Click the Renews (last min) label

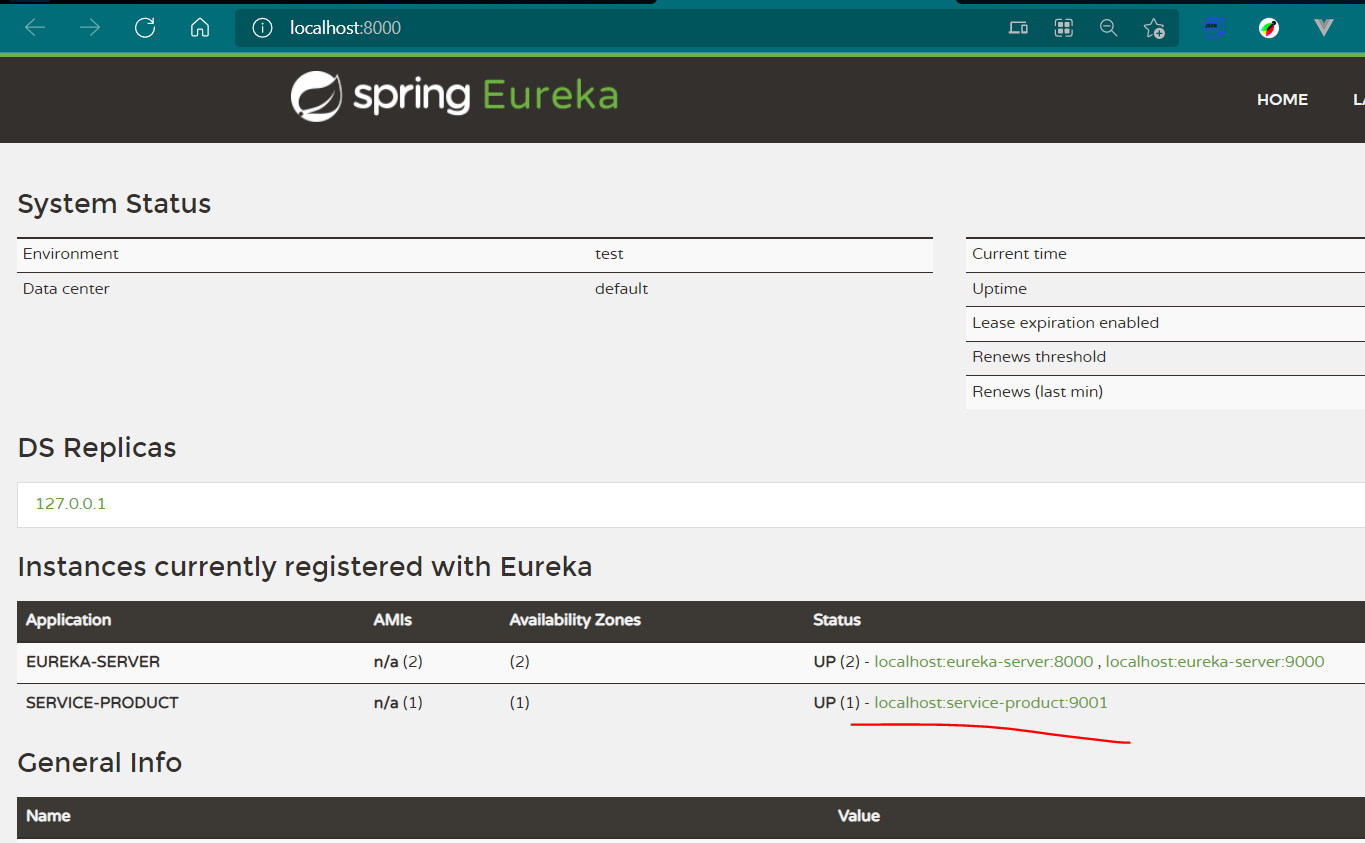(1037, 392)
